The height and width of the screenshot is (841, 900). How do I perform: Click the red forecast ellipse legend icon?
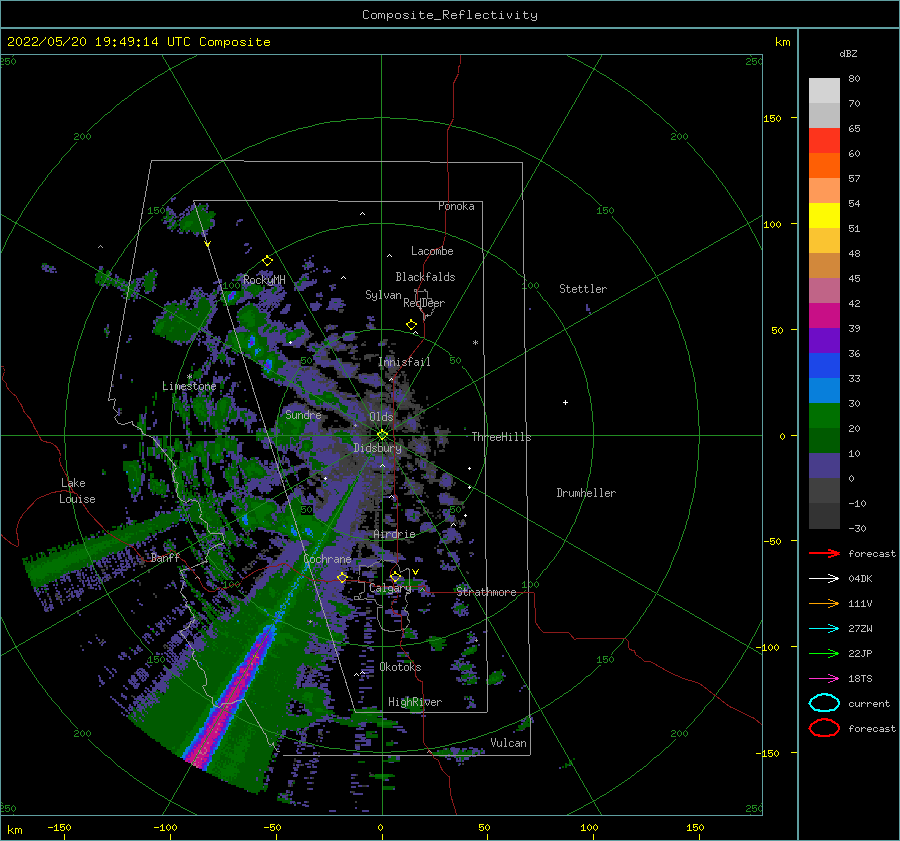click(x=824, y=728)
